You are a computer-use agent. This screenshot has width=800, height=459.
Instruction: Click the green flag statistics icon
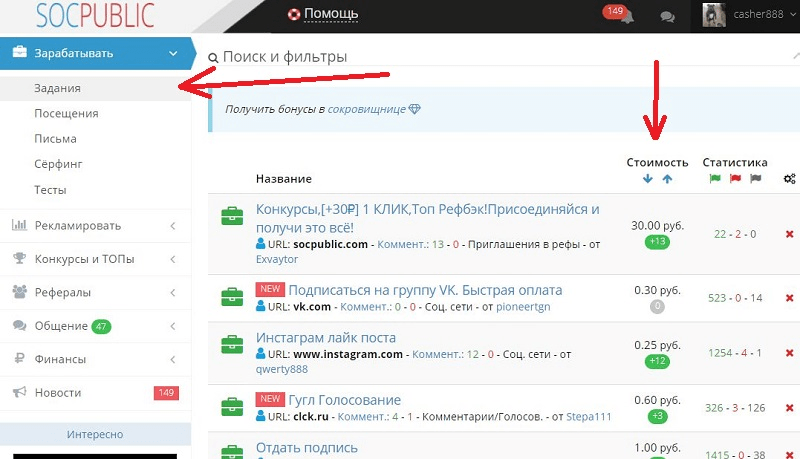pos(715,178)
